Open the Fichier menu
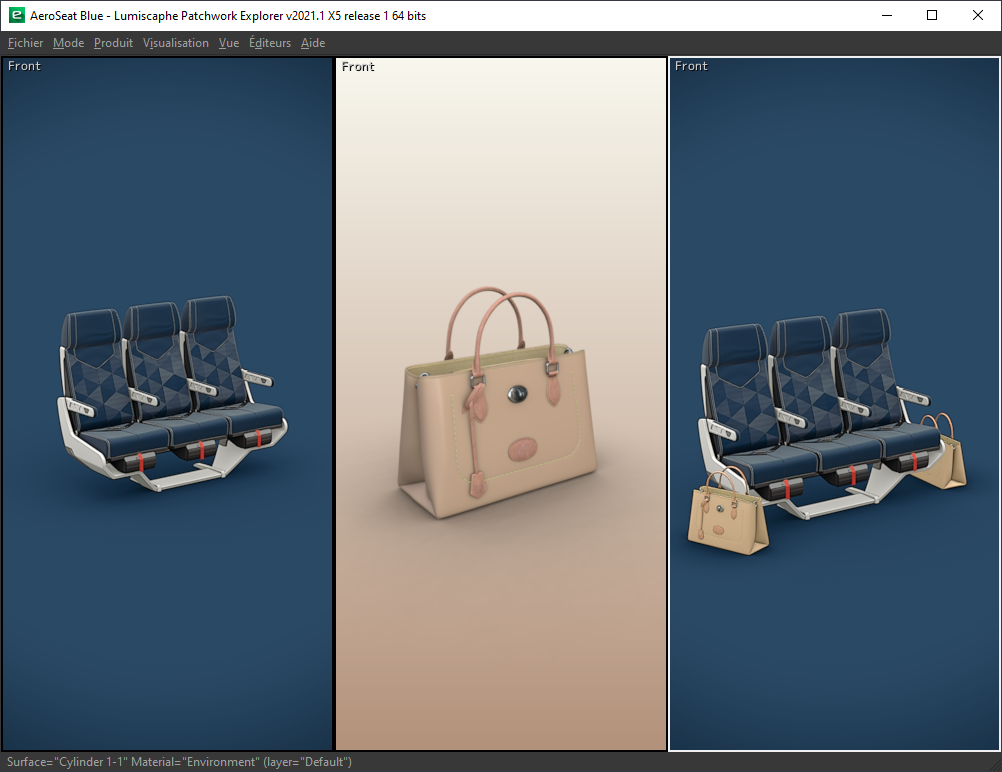This screenshot has height=772, width=1002. [25, 43]
